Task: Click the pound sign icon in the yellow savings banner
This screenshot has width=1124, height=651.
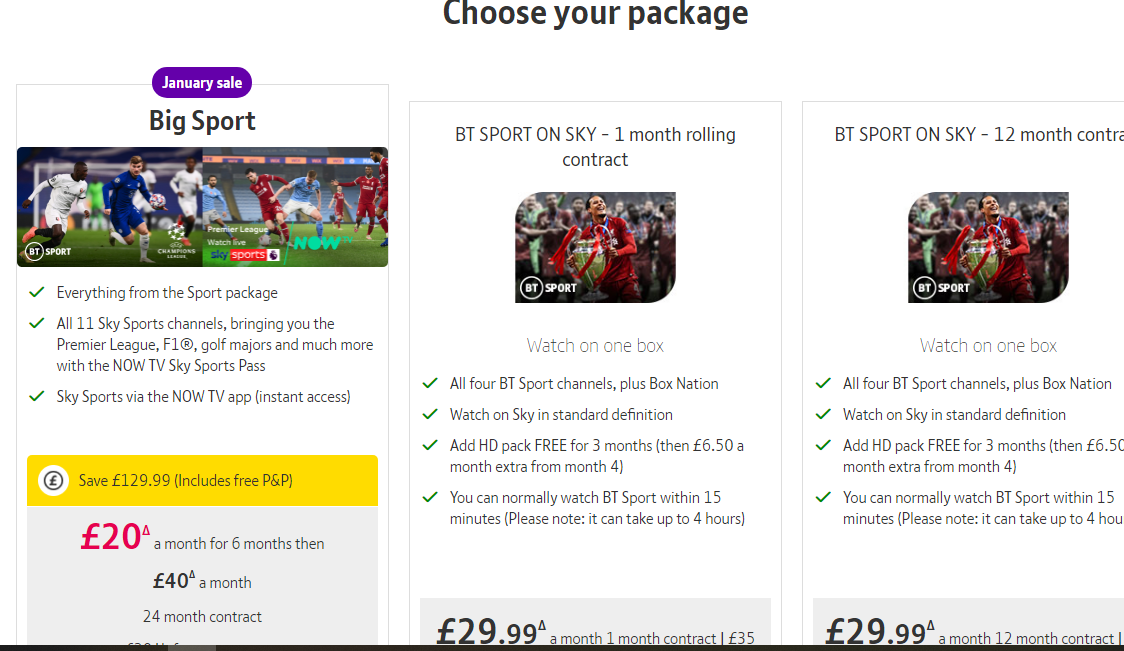Action: click(53, 481)
